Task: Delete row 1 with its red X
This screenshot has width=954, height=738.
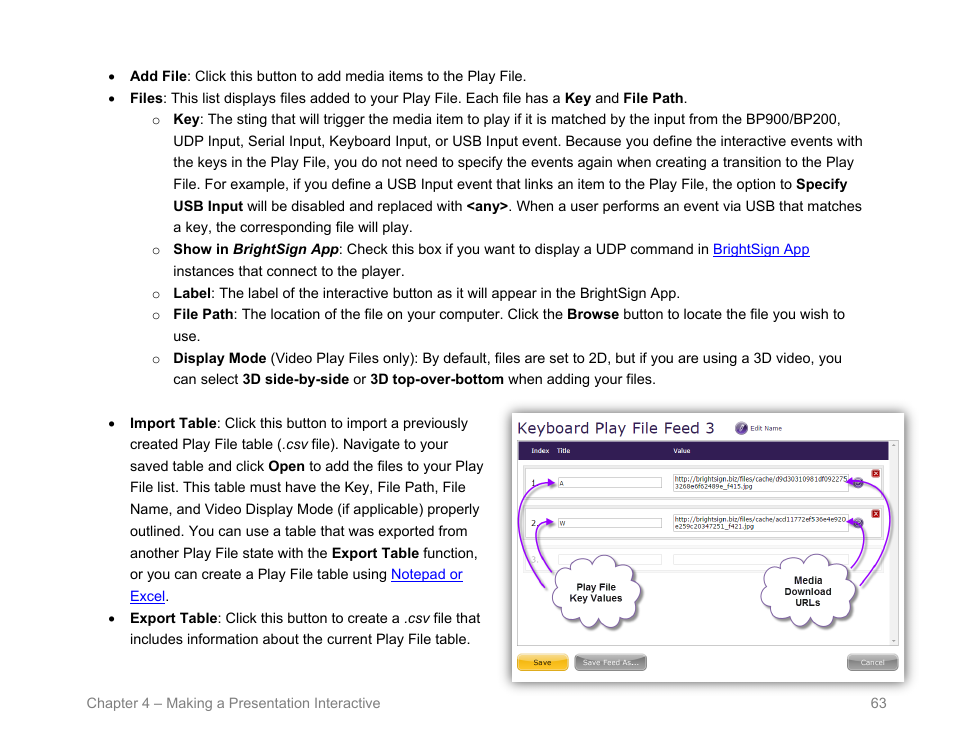Action: coord(876,473)
